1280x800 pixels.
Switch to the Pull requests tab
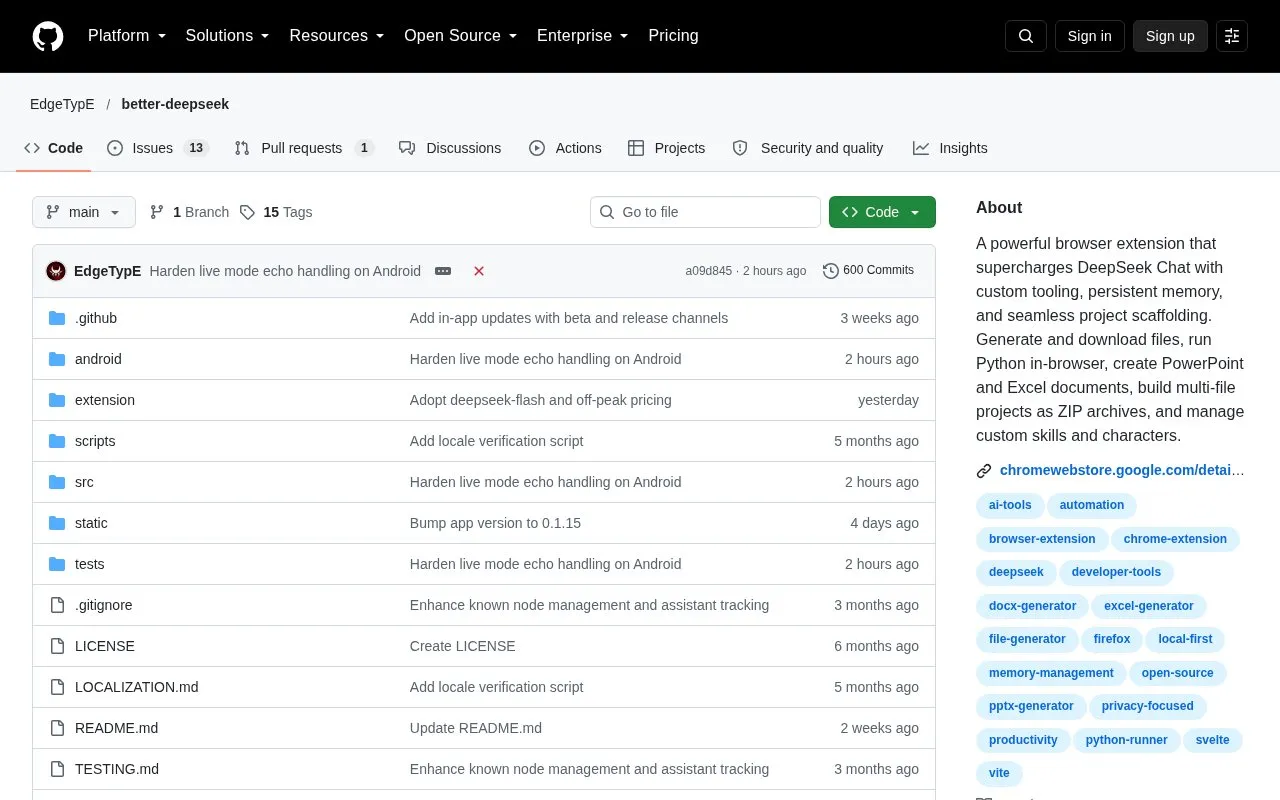304,148
